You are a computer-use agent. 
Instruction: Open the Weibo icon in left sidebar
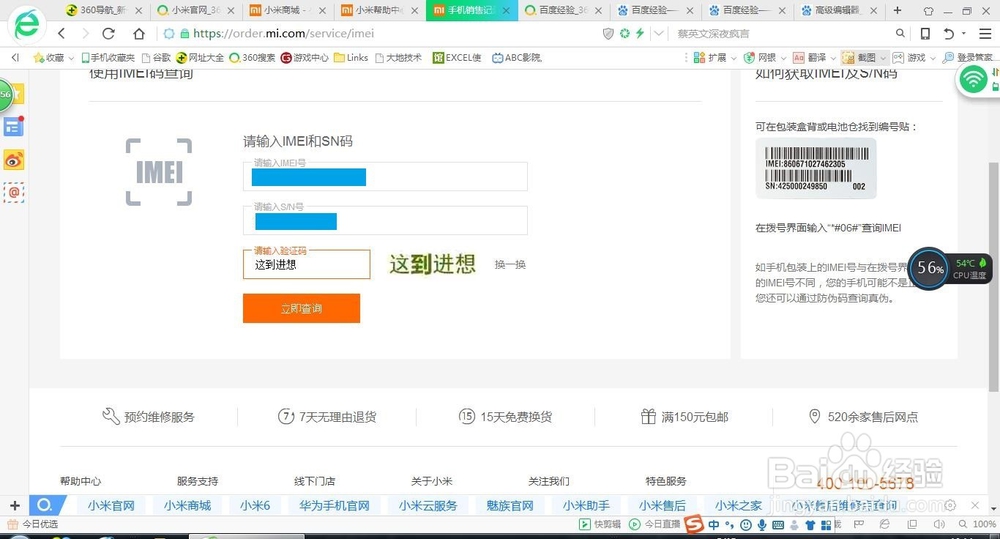pos(13,159)
